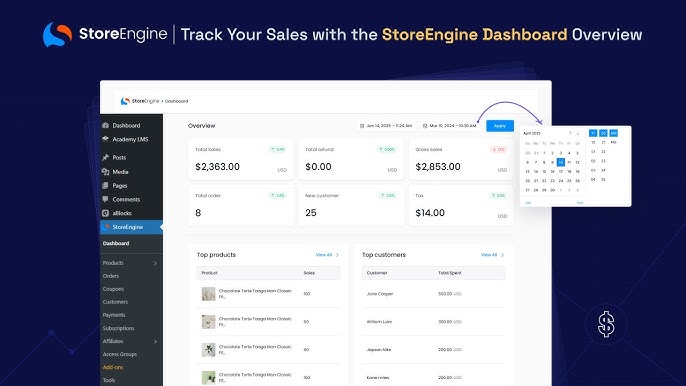
Task: Open Payments submenu item
Action: [114, 315]
